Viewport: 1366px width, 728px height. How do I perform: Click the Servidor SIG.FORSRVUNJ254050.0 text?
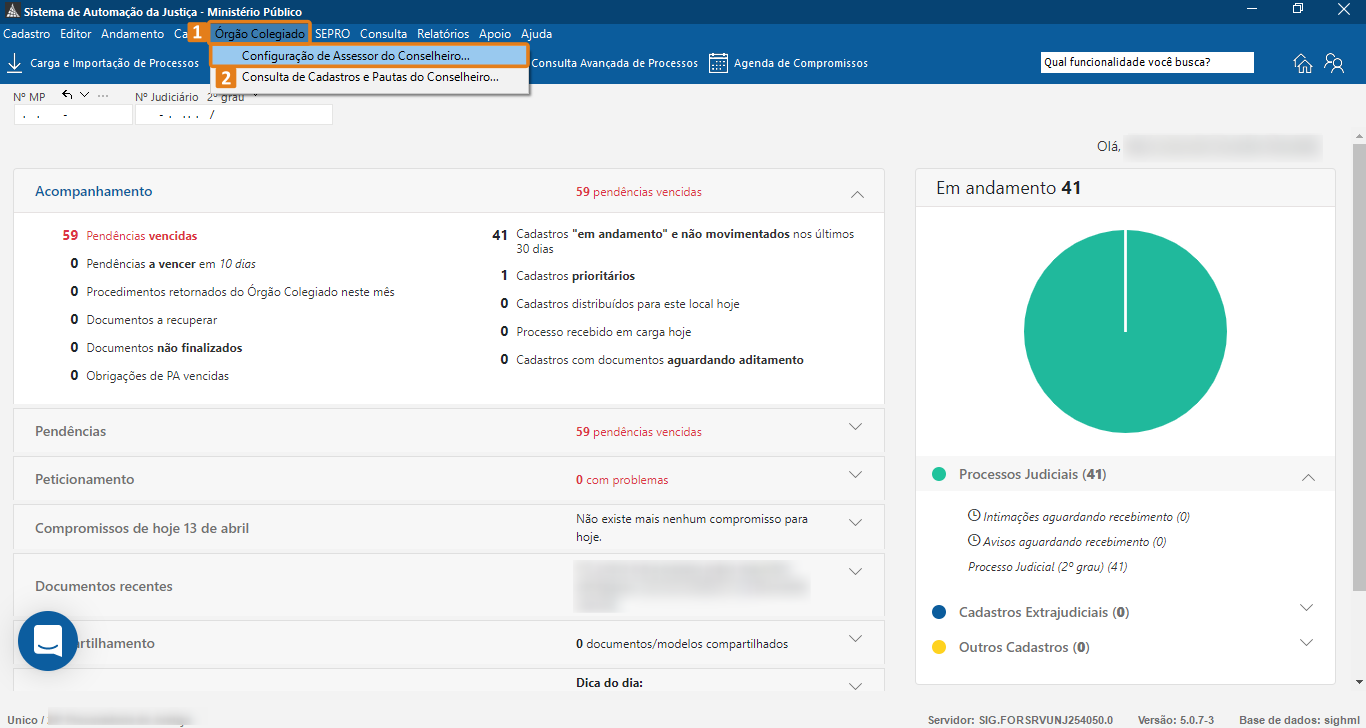(1020, 720)
